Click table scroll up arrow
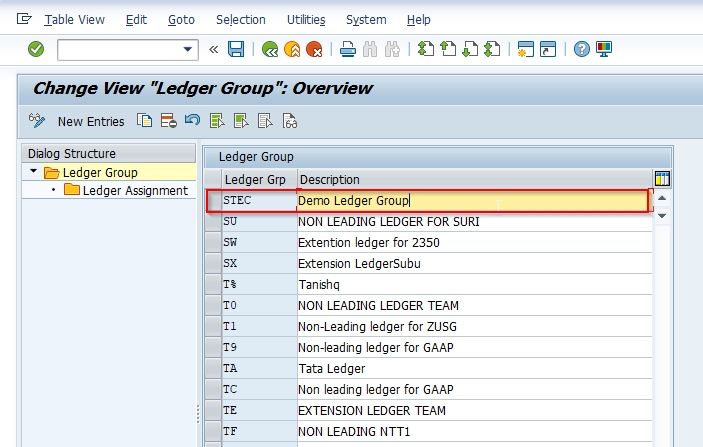Image resolution: width=703 pixels, height=447 pixels. [x=662, y=198]
